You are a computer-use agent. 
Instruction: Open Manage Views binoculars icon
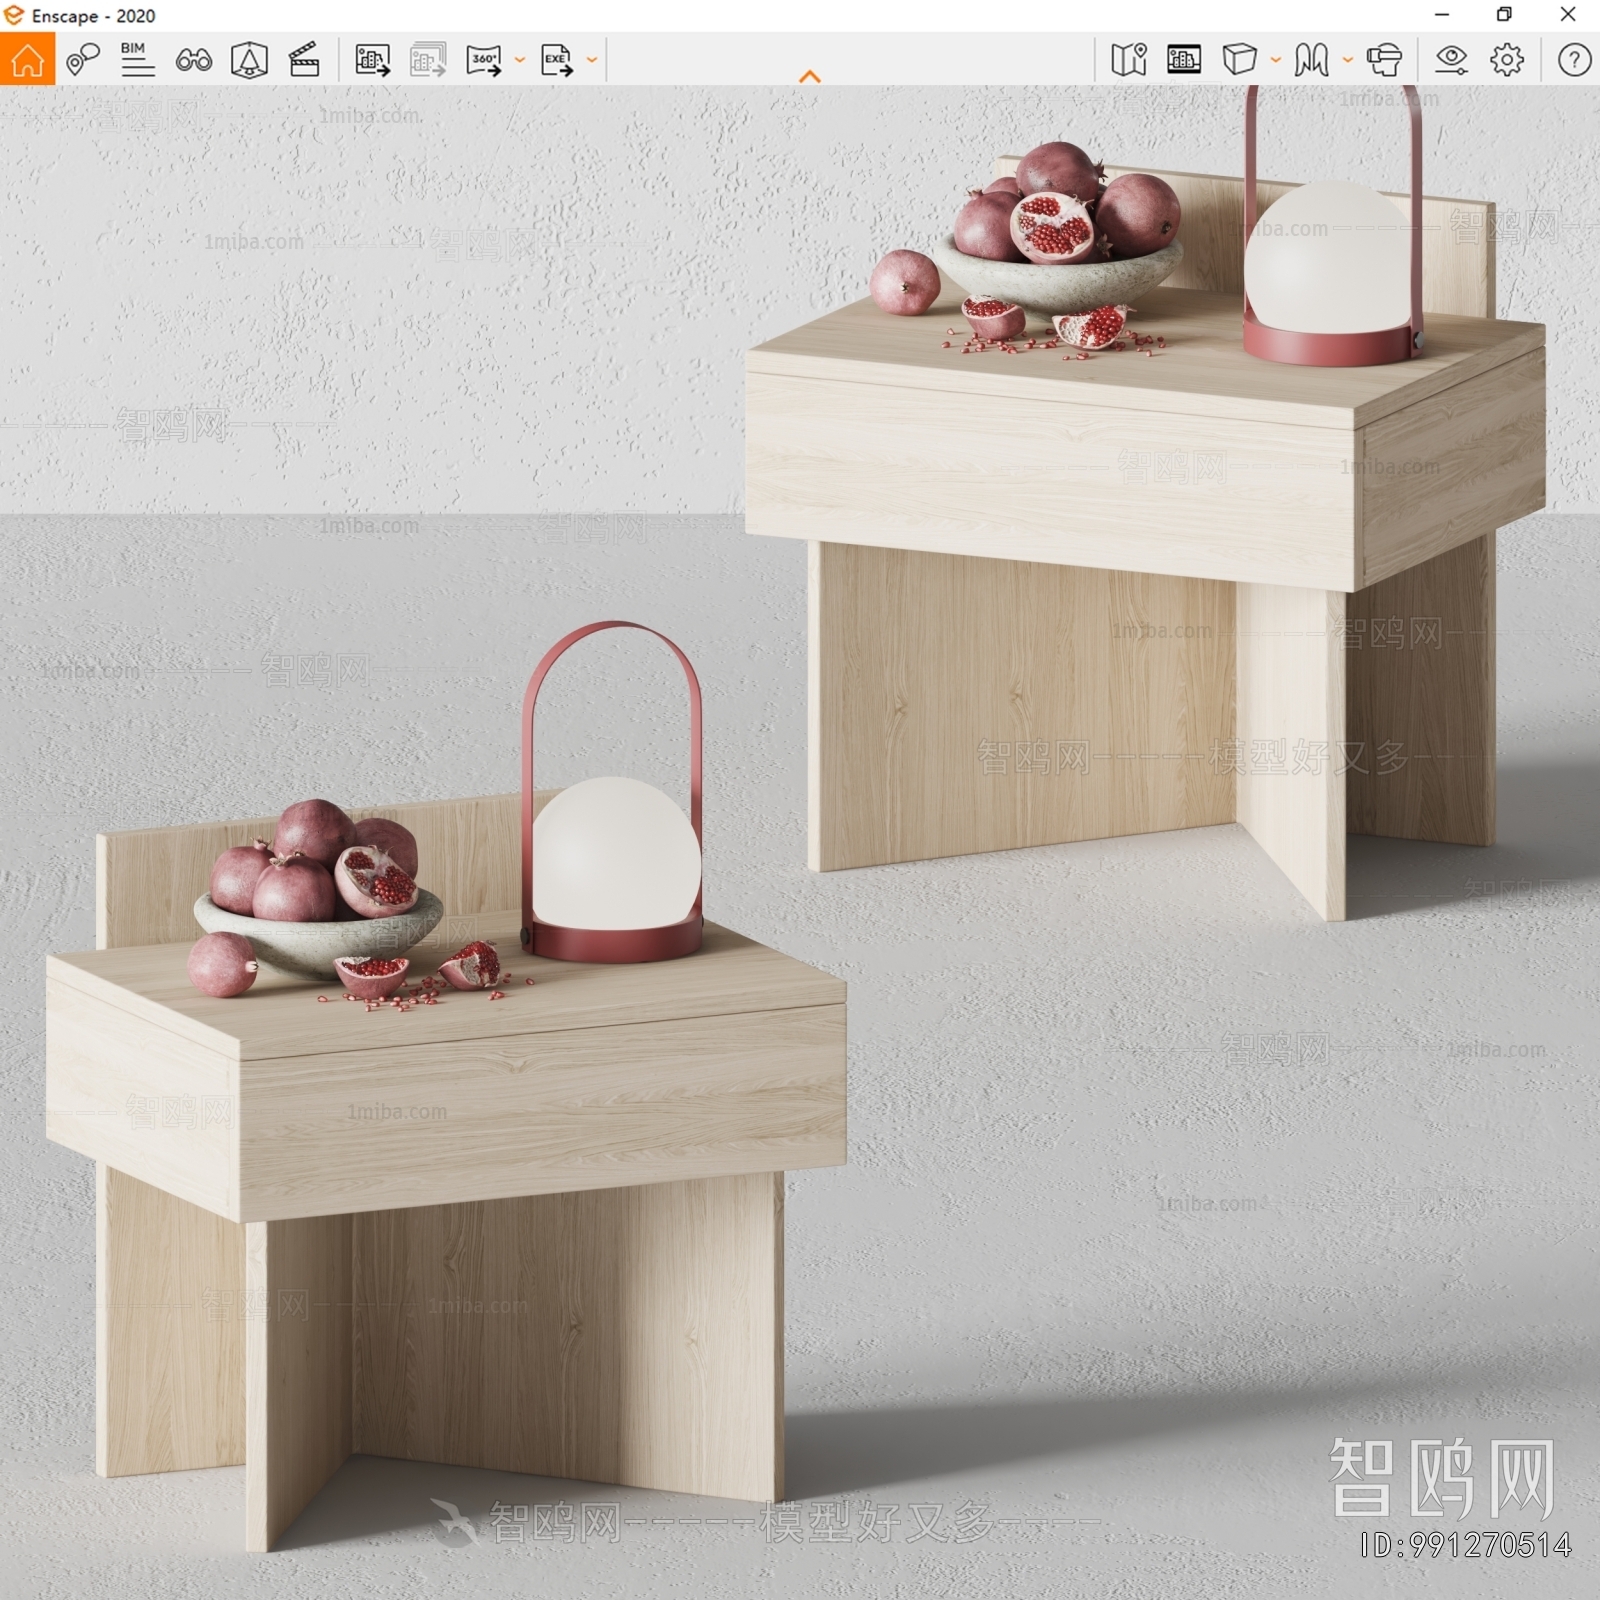pyautogui.click(x=193, y=60)
